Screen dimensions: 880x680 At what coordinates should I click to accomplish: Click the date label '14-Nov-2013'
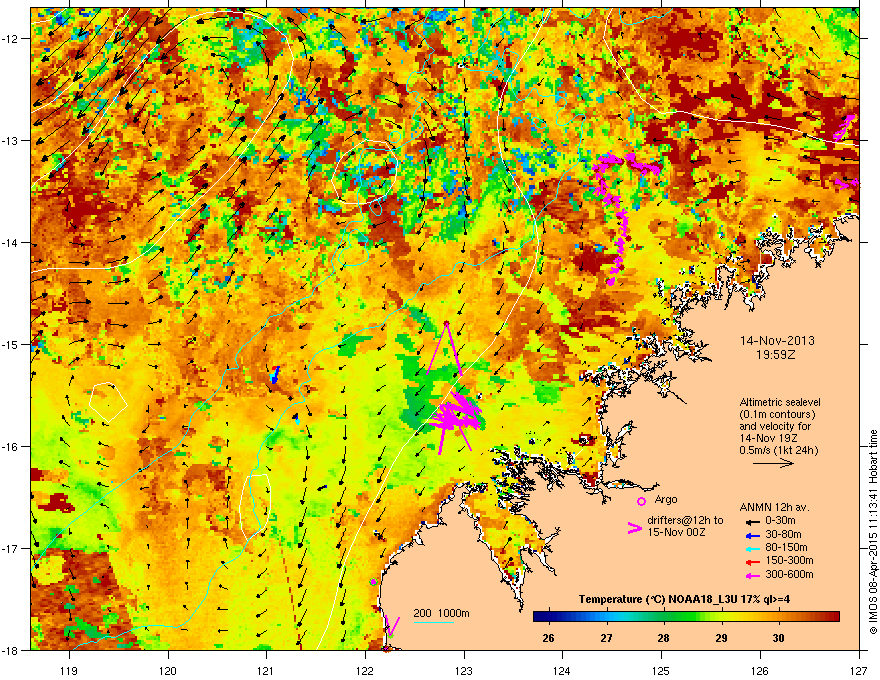pyautogui.click(x=777, y=341)
